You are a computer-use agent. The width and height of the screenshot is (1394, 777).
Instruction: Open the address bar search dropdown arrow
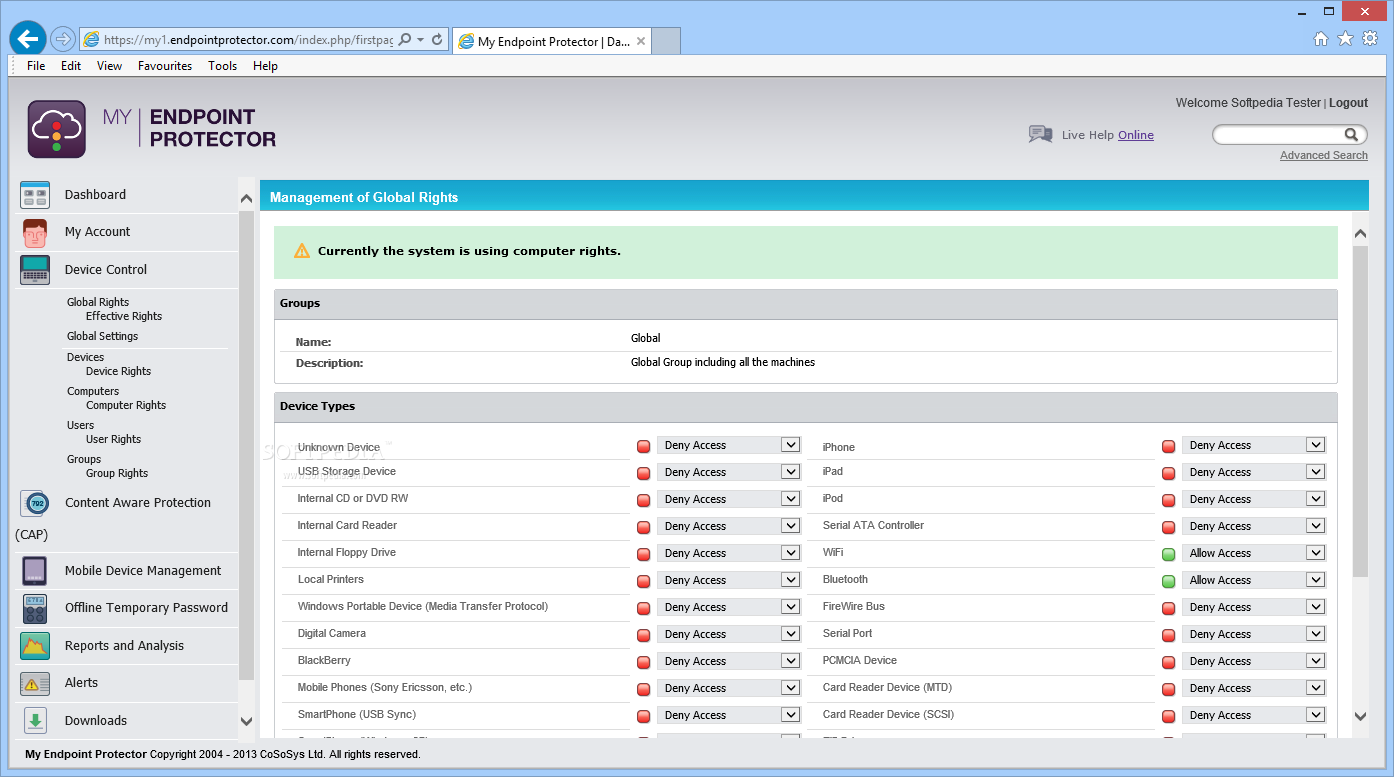(x=421, y=40)
